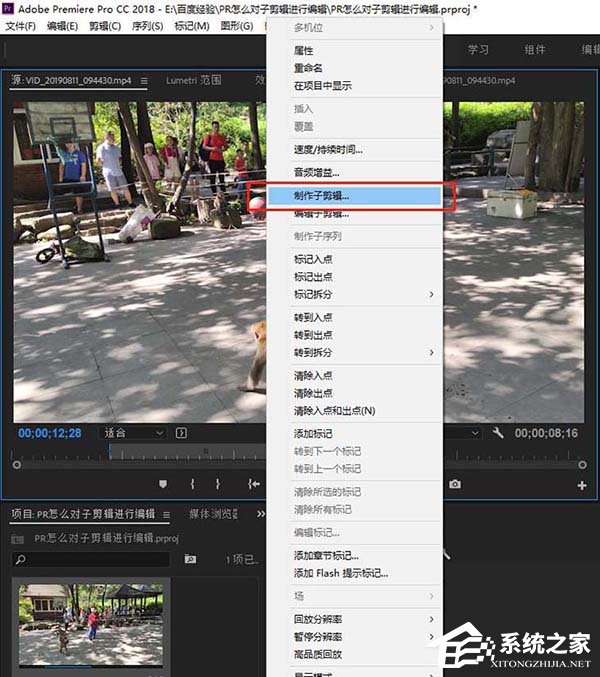The width and height of the screenshot is (600, 677).
Task: Open the wrench settings icon
Action: click(498, 433)
